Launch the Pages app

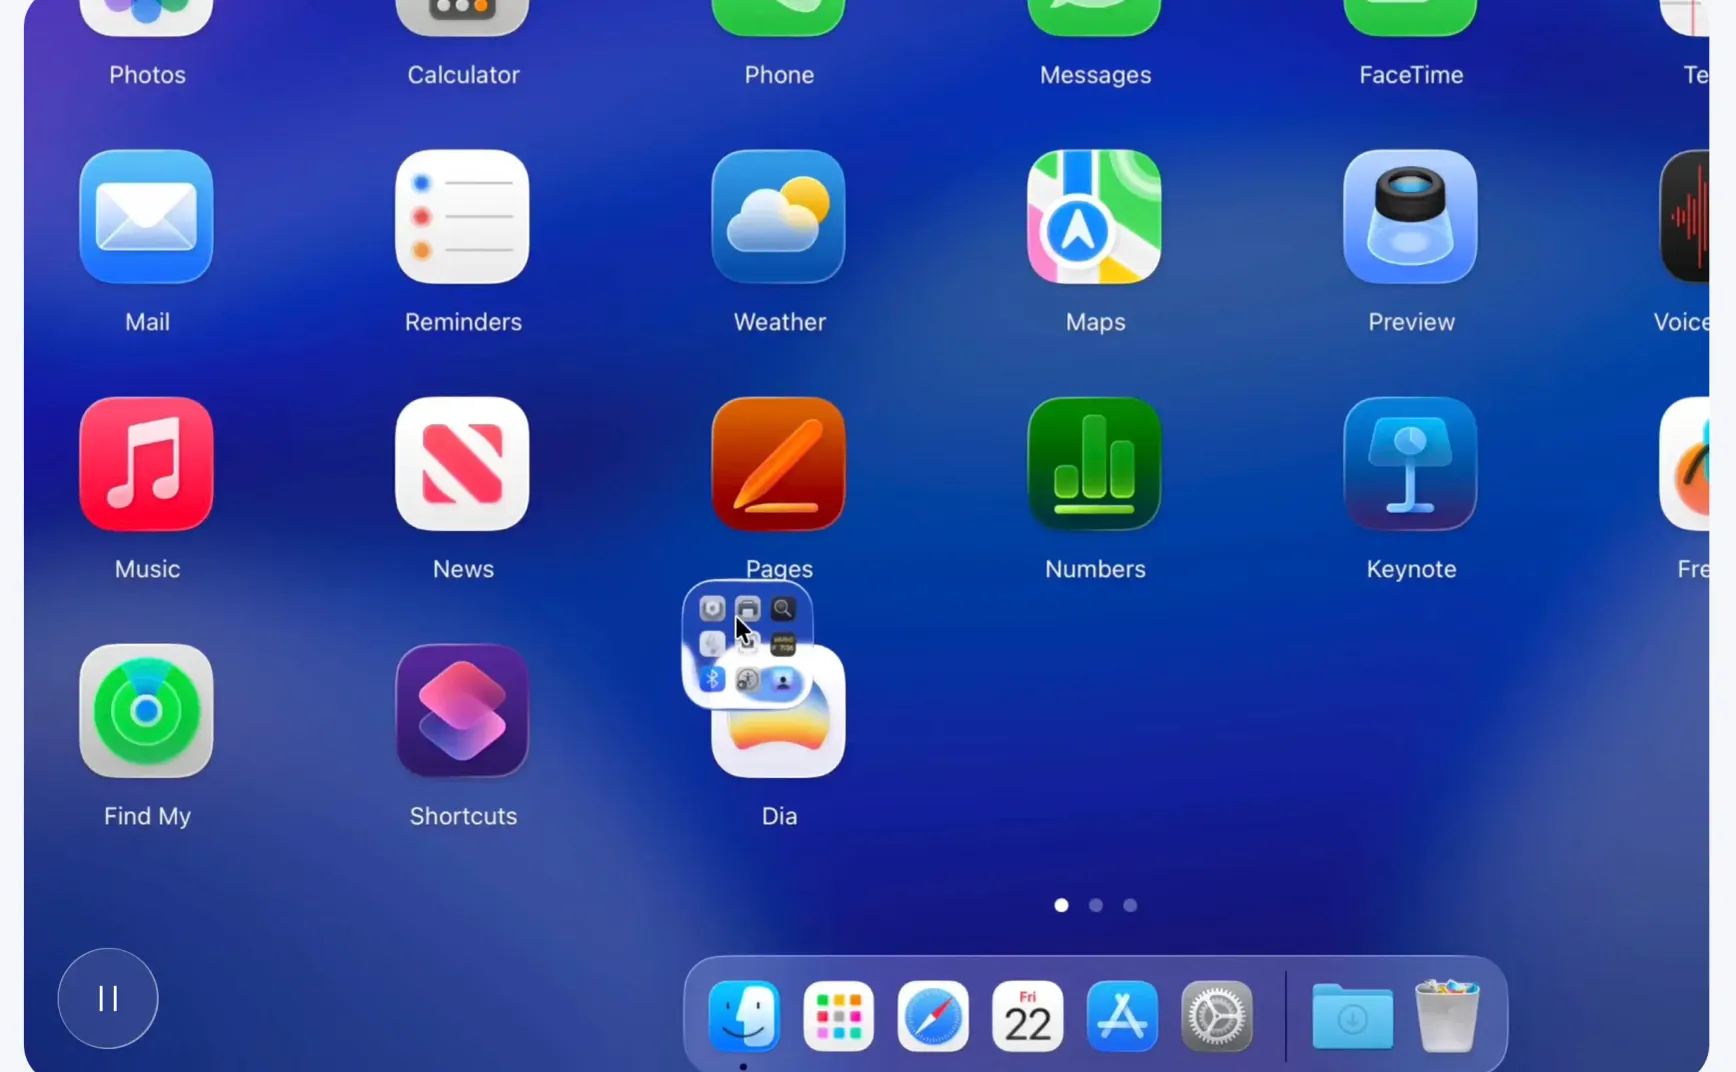click(778, 463)
